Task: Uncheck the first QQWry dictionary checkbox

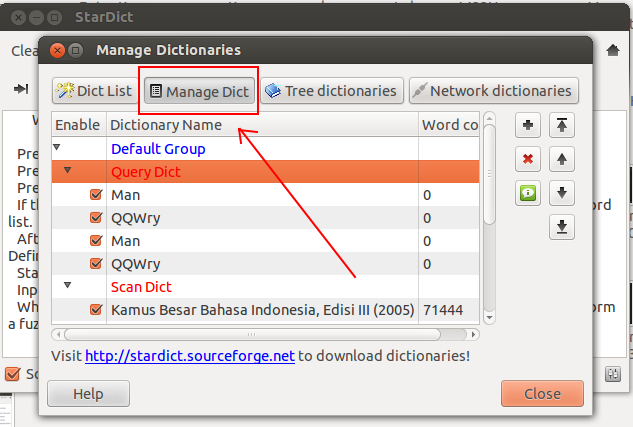Action: [x=96, y=218]
